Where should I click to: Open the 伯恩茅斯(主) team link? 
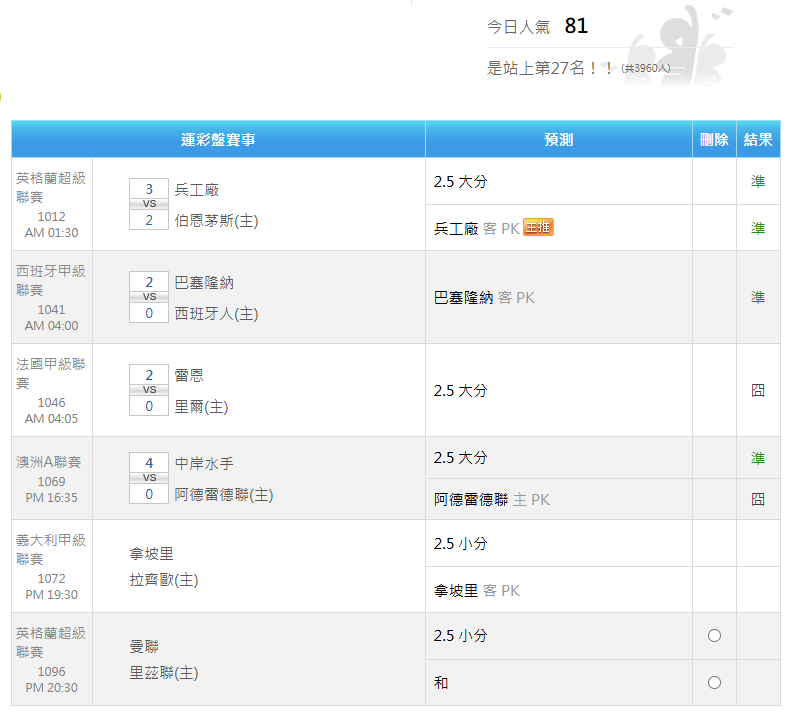pos(216,220)
